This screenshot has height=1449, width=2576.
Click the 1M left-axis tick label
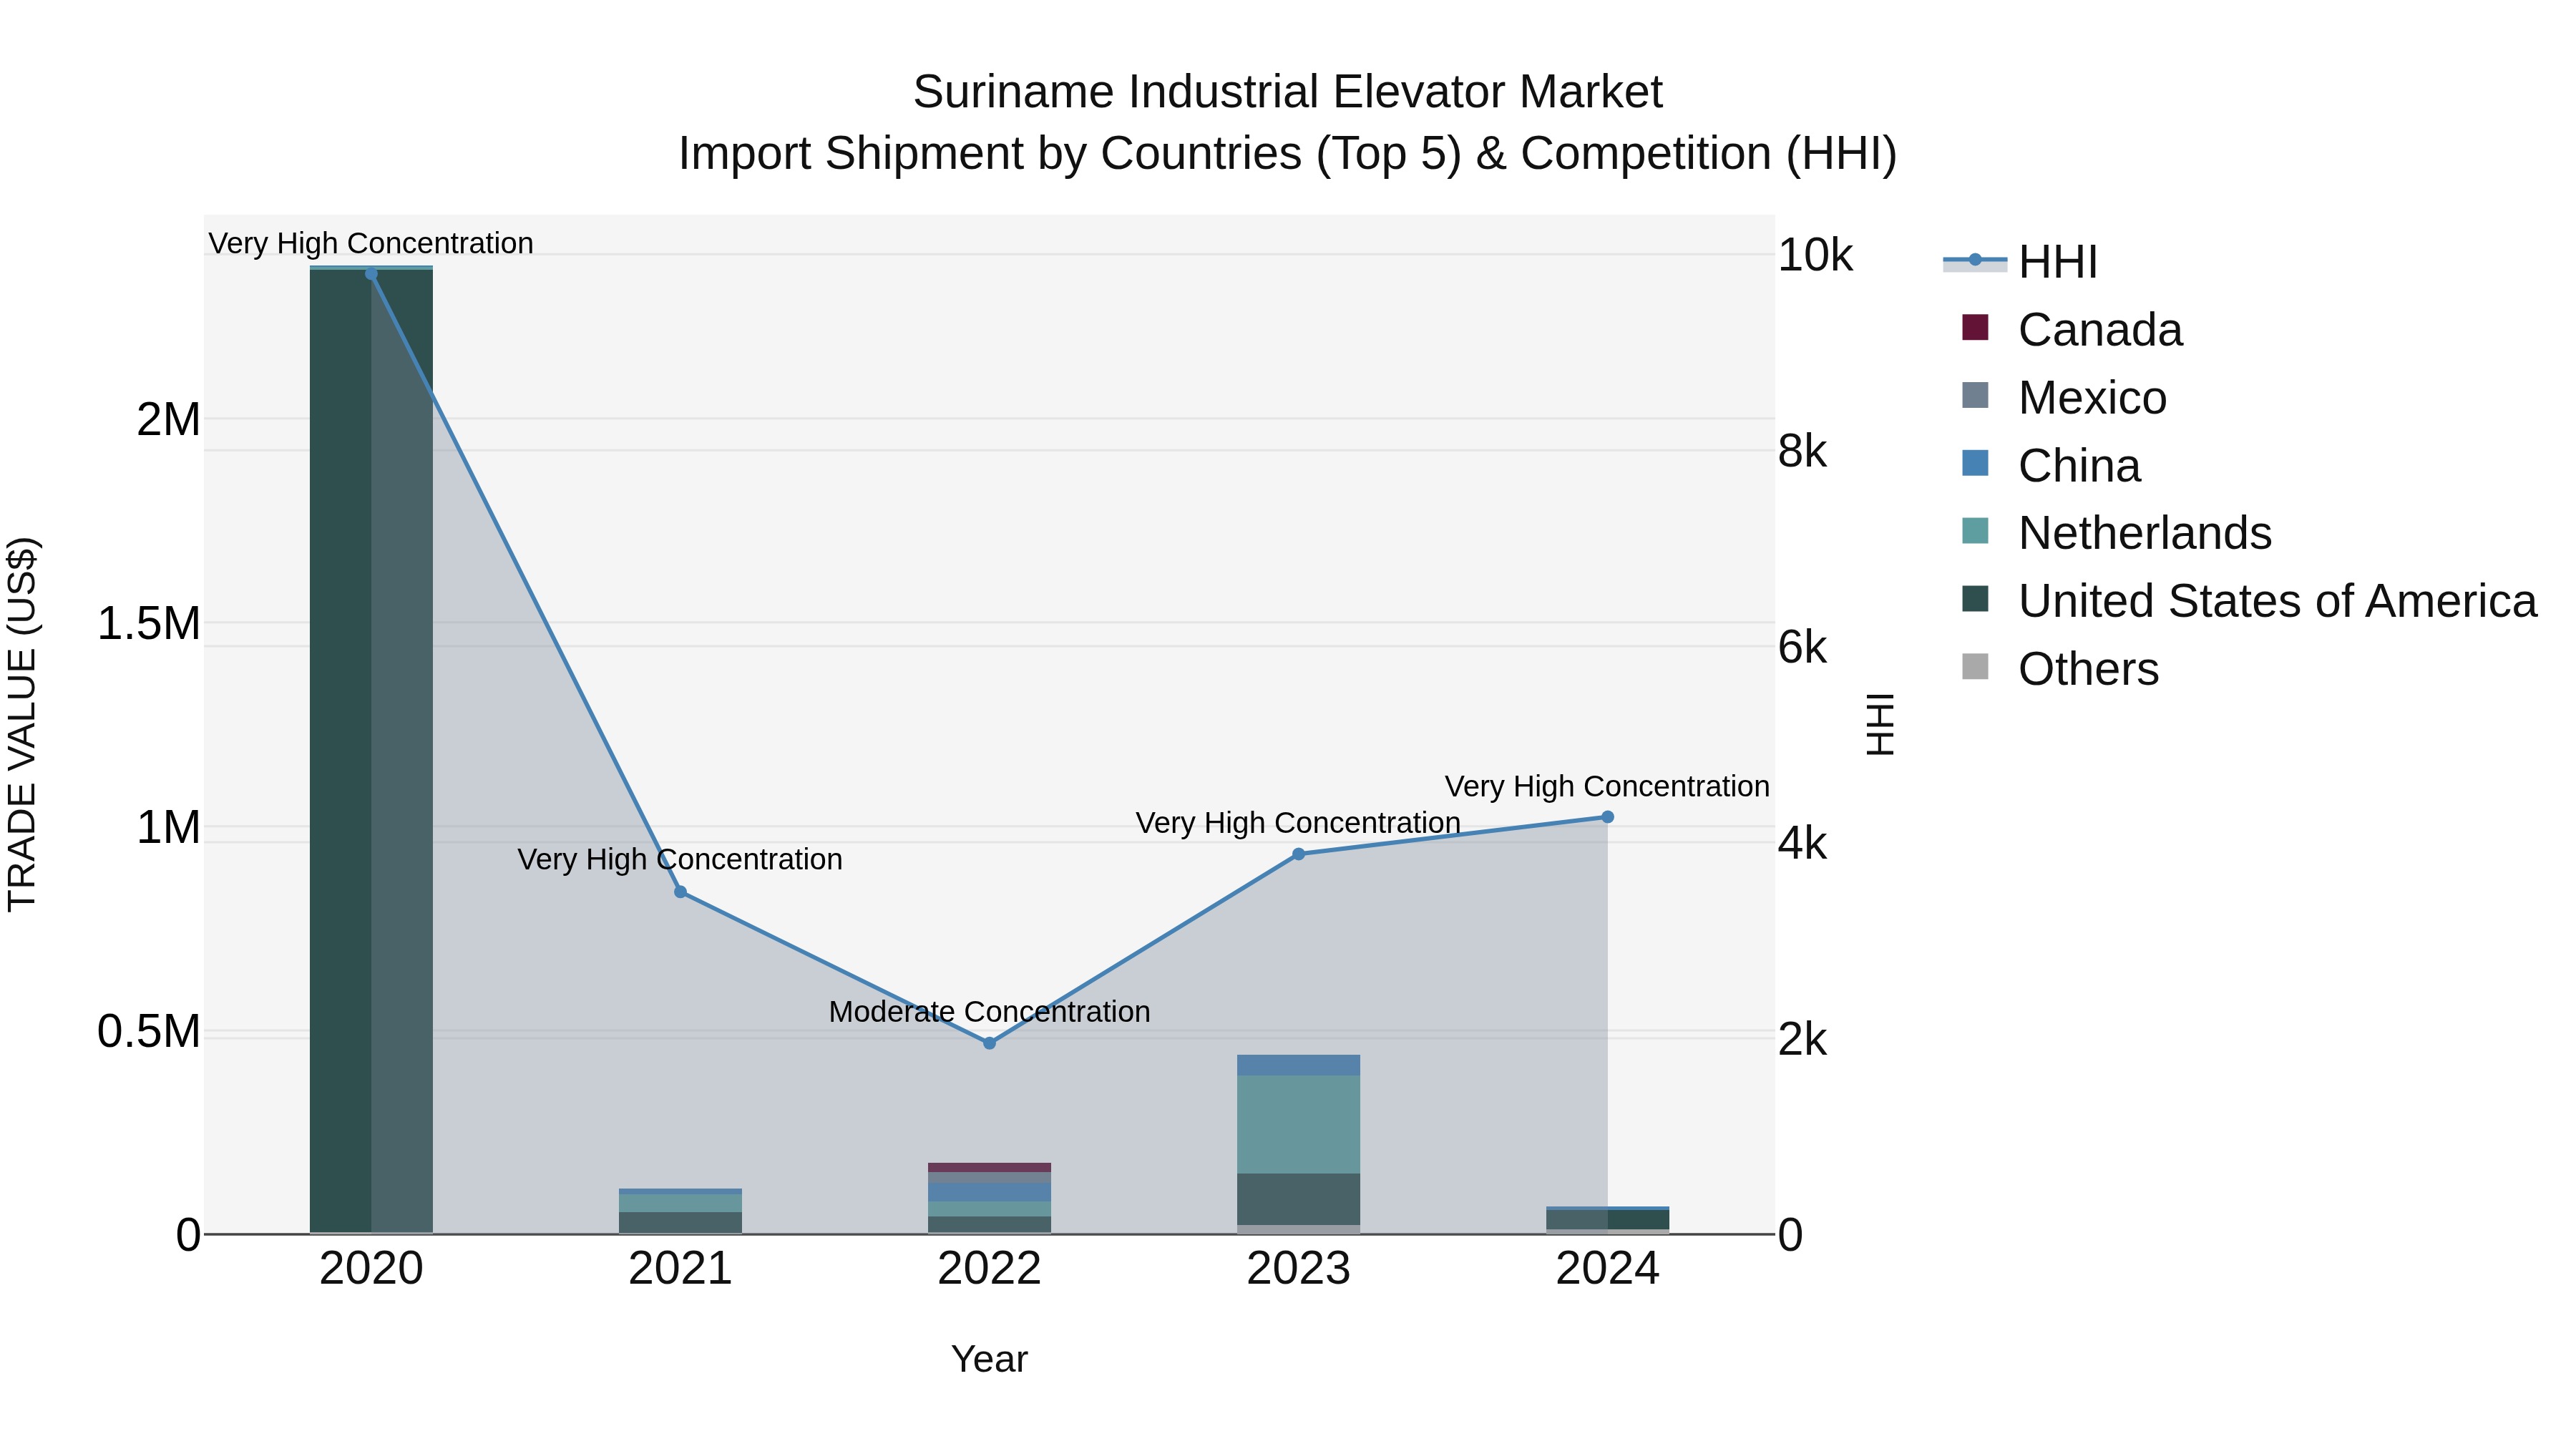(168, 828)
